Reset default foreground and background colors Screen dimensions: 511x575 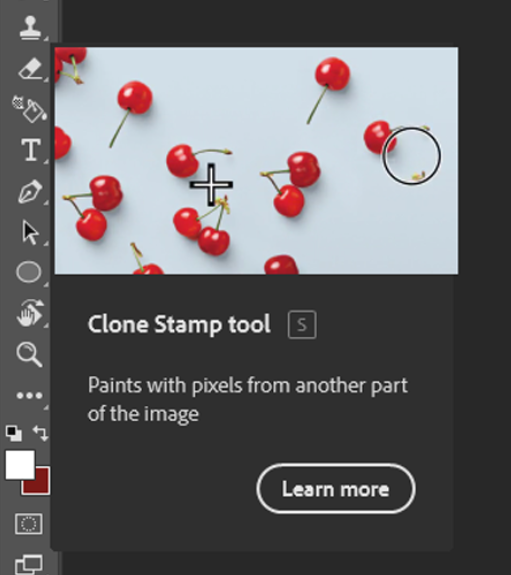pos(14,433)
